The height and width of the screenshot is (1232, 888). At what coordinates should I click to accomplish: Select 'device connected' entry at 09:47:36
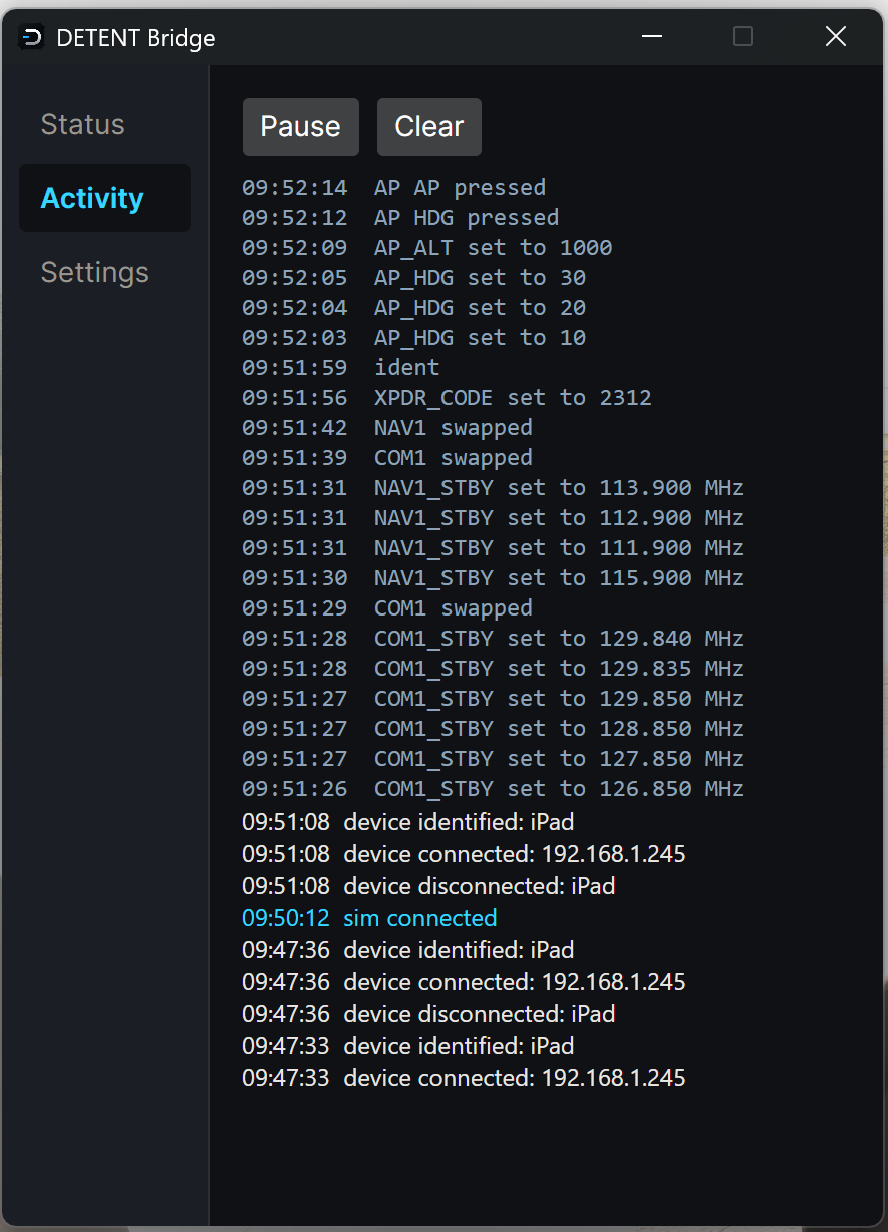[464, 982]
